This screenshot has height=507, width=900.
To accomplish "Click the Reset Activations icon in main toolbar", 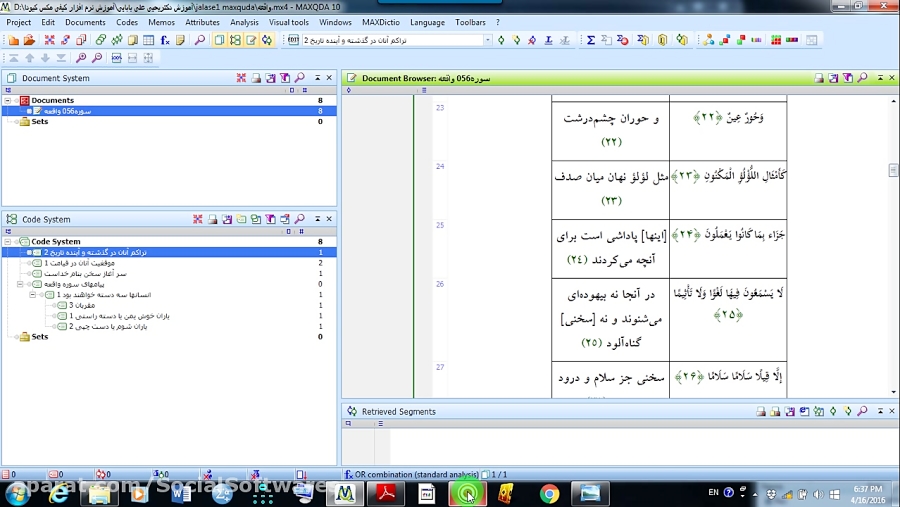I will [49, 40].
